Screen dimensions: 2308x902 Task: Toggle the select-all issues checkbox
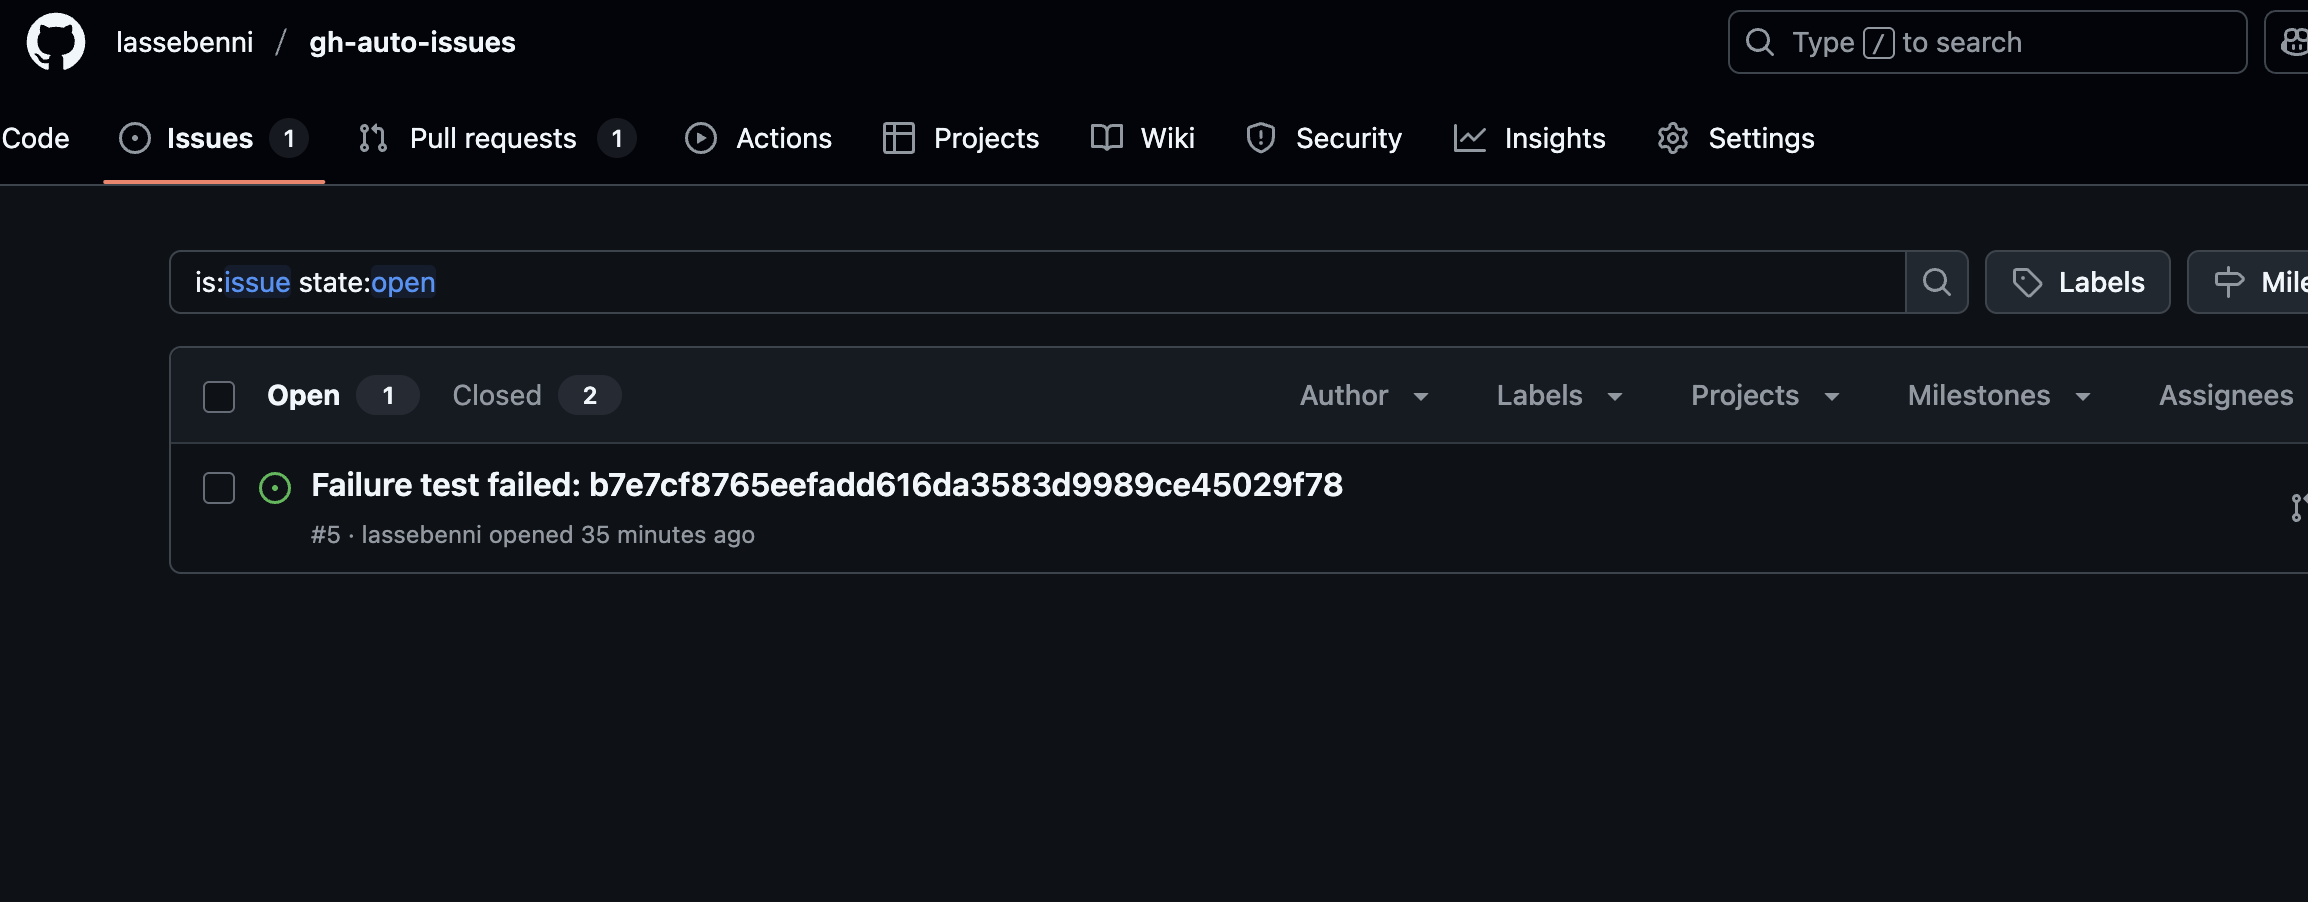coord(218,396)
